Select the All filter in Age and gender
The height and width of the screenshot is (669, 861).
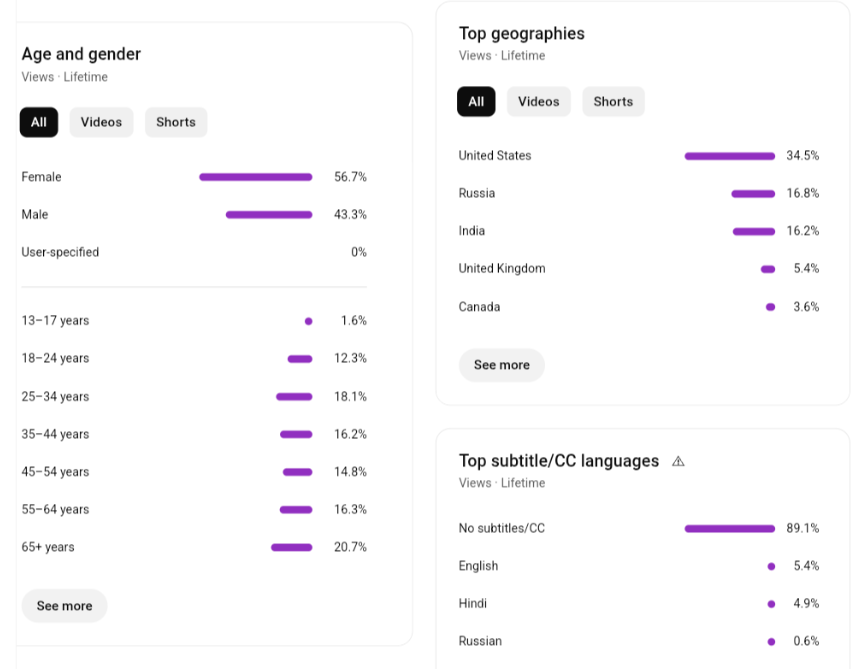39,122
